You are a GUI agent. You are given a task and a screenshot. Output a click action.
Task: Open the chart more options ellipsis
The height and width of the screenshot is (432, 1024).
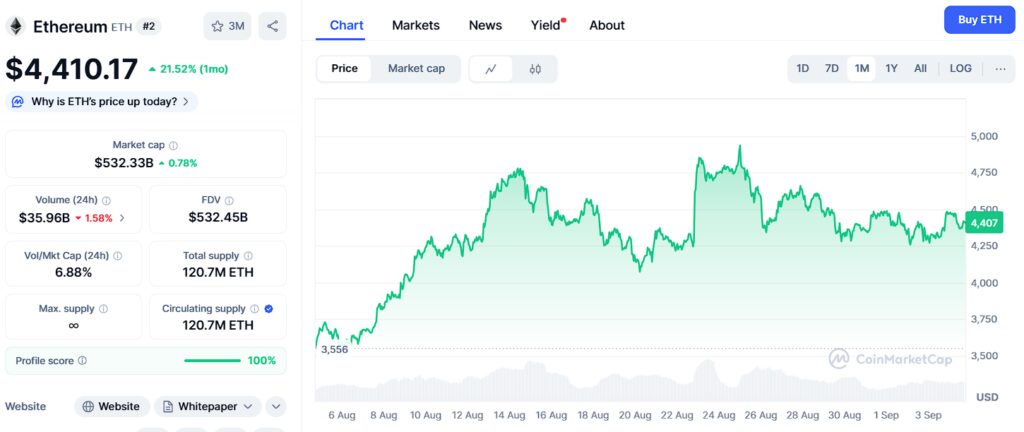(x=1000, y=69)
